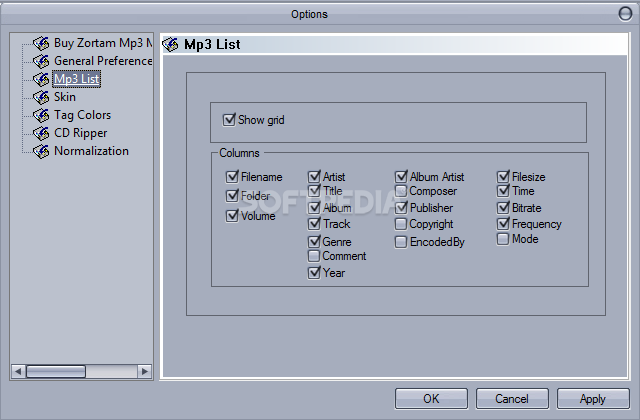Toggle the Album Artist column
This screenshot has width=640, height=420.
pos(401,177)
